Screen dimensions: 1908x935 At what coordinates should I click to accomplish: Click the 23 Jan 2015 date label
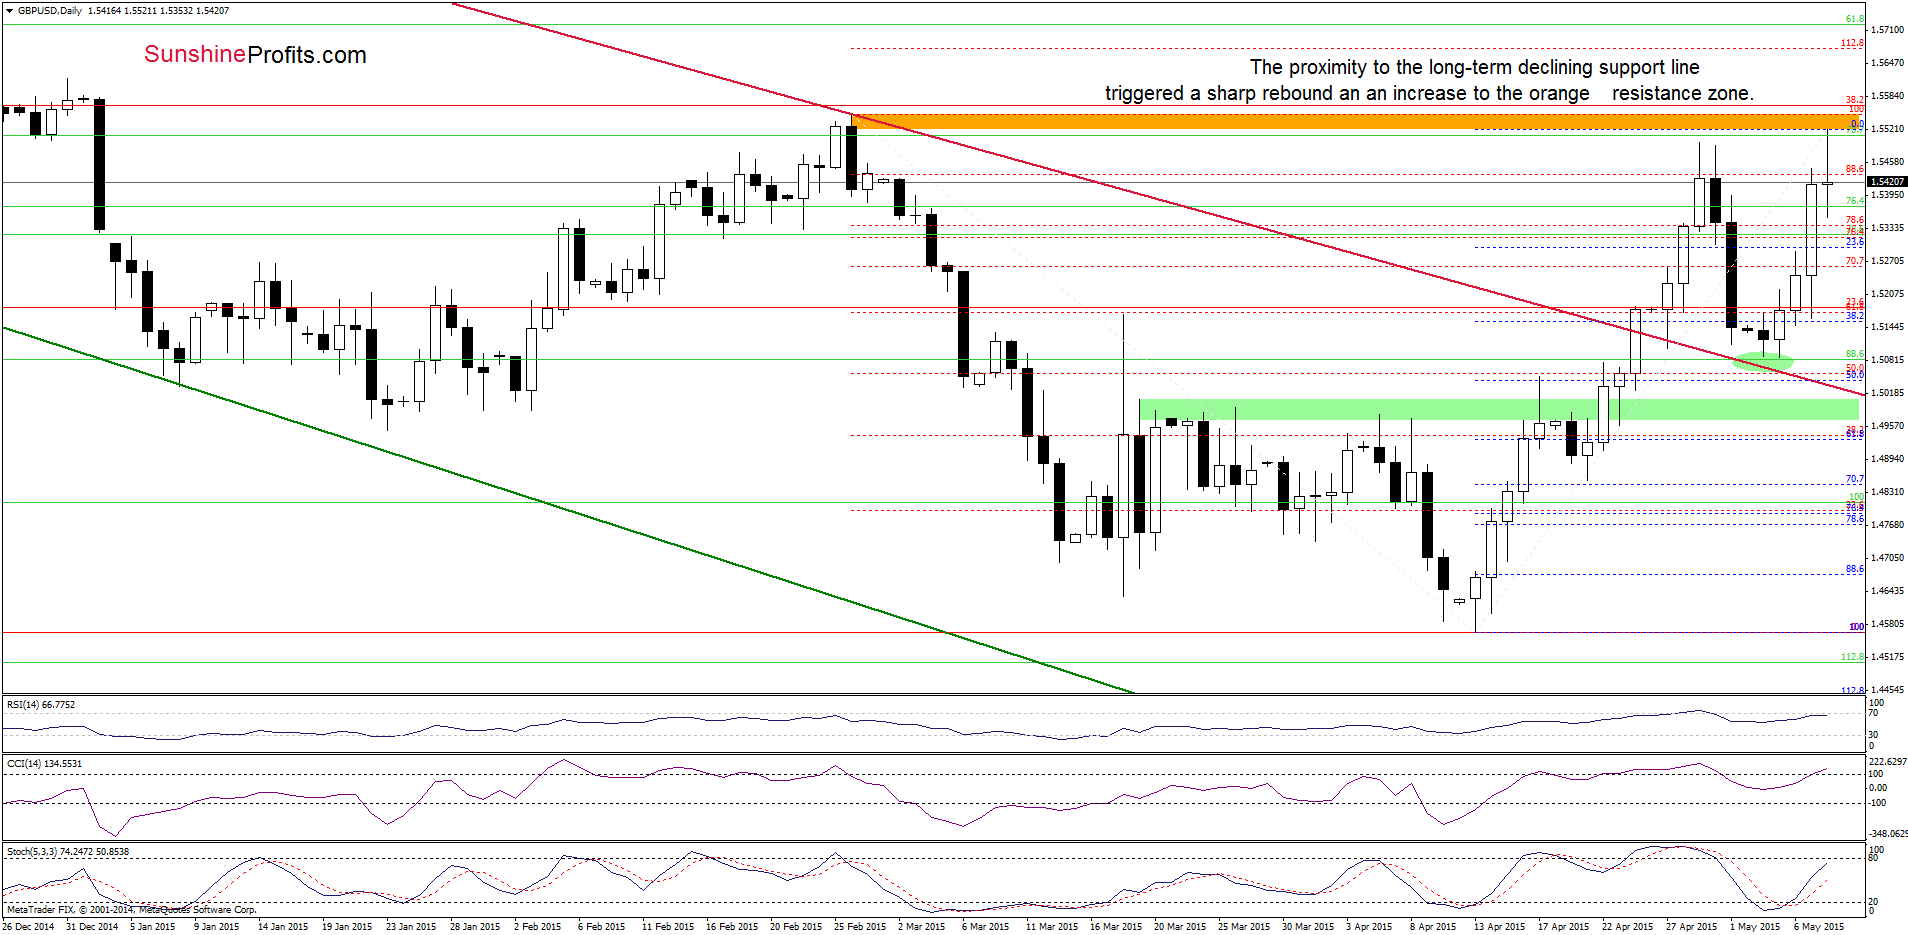coord(411,927)
